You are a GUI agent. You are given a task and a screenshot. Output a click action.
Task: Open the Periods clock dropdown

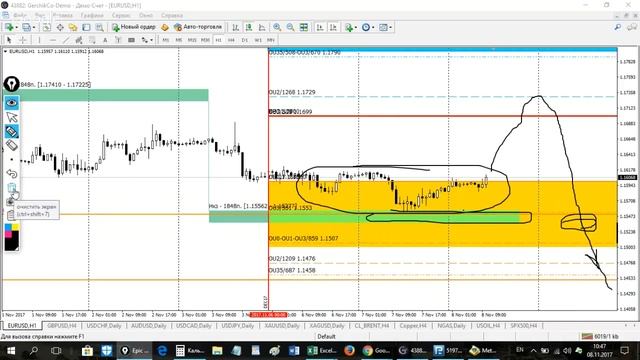(373, 27)
